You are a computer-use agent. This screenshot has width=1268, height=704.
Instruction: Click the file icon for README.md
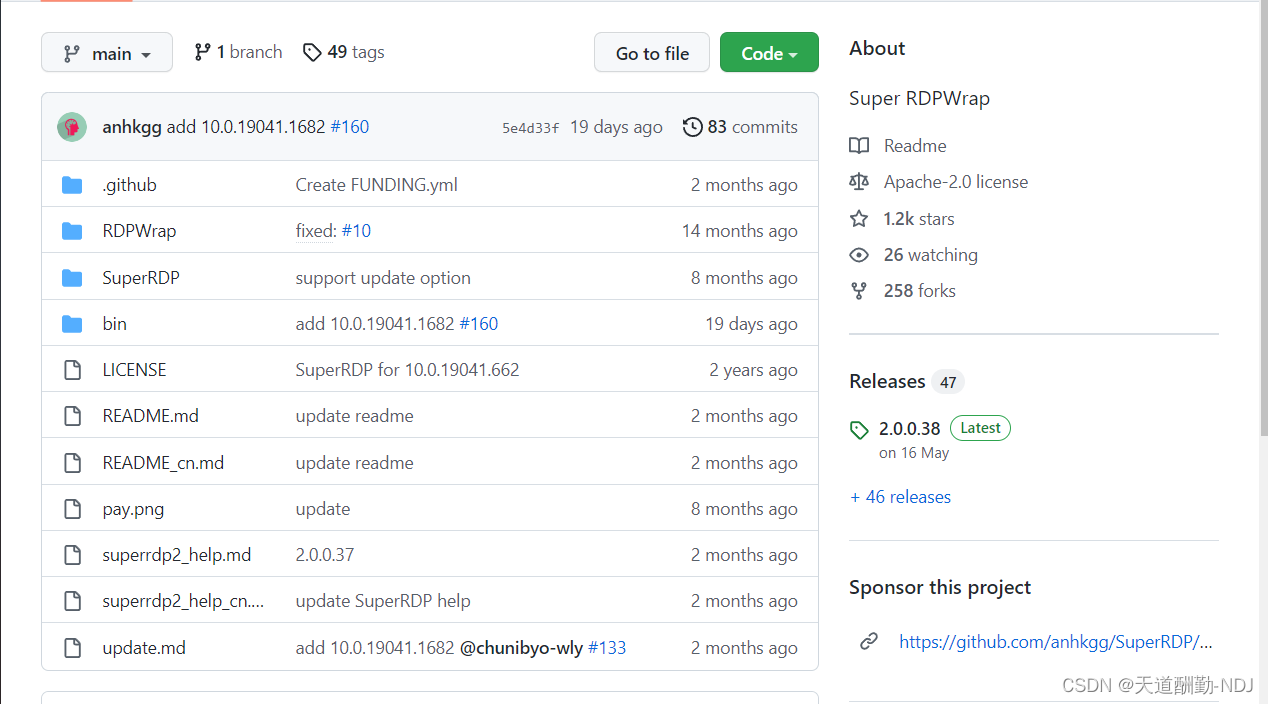[x=72, y=416]
